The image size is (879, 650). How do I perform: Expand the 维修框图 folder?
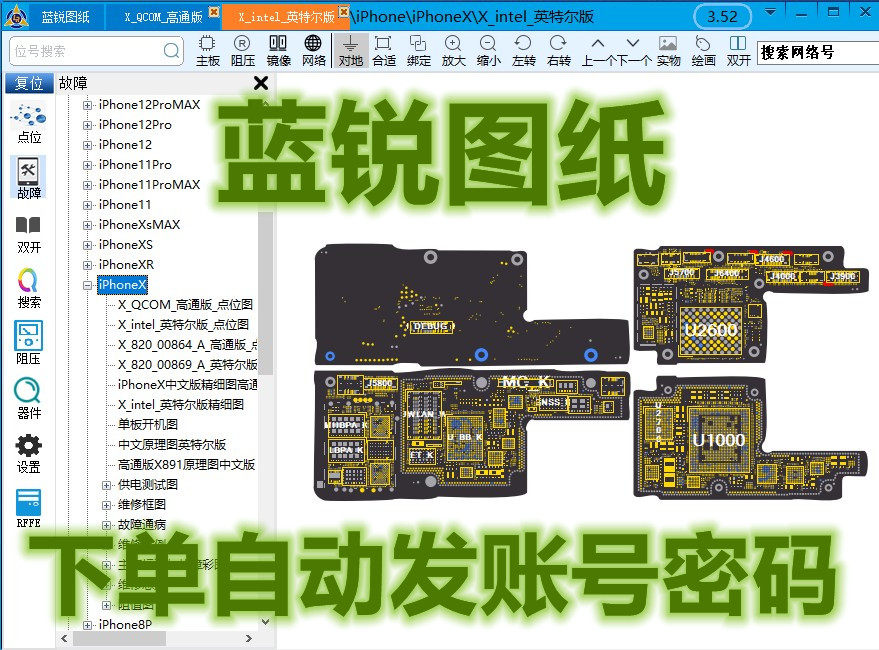click(107, 505)
